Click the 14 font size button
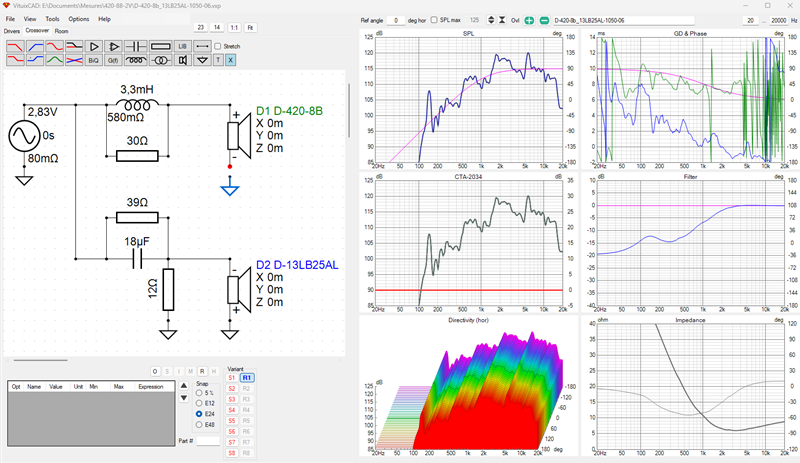This screenshot has height=463, width=800. [x=217, y=28]
